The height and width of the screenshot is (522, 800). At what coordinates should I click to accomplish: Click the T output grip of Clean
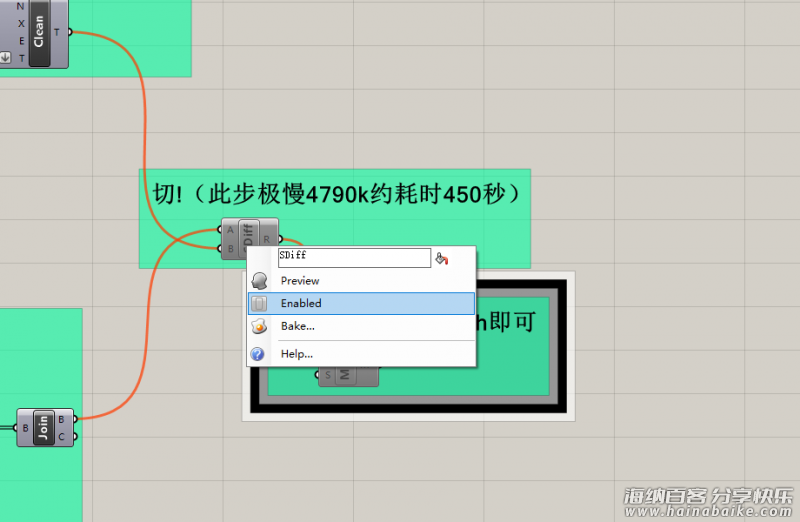pyautogui.click(x=68, y=32)
